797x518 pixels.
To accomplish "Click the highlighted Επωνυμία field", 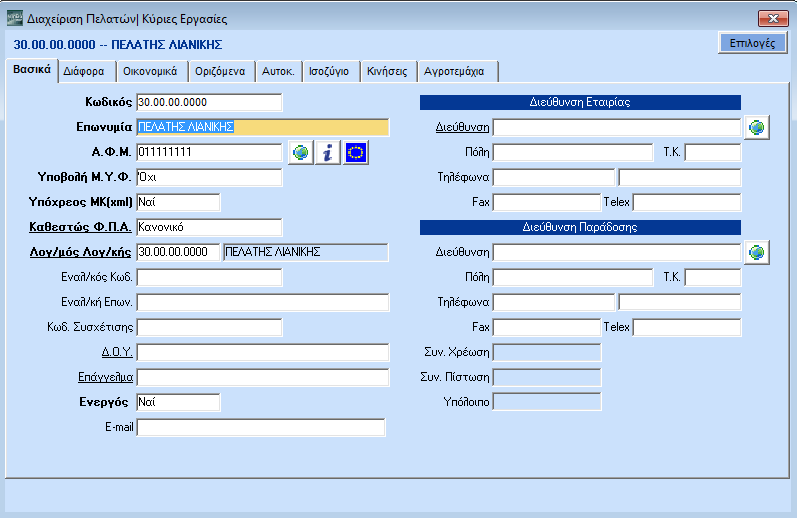I will click(263, 127).
